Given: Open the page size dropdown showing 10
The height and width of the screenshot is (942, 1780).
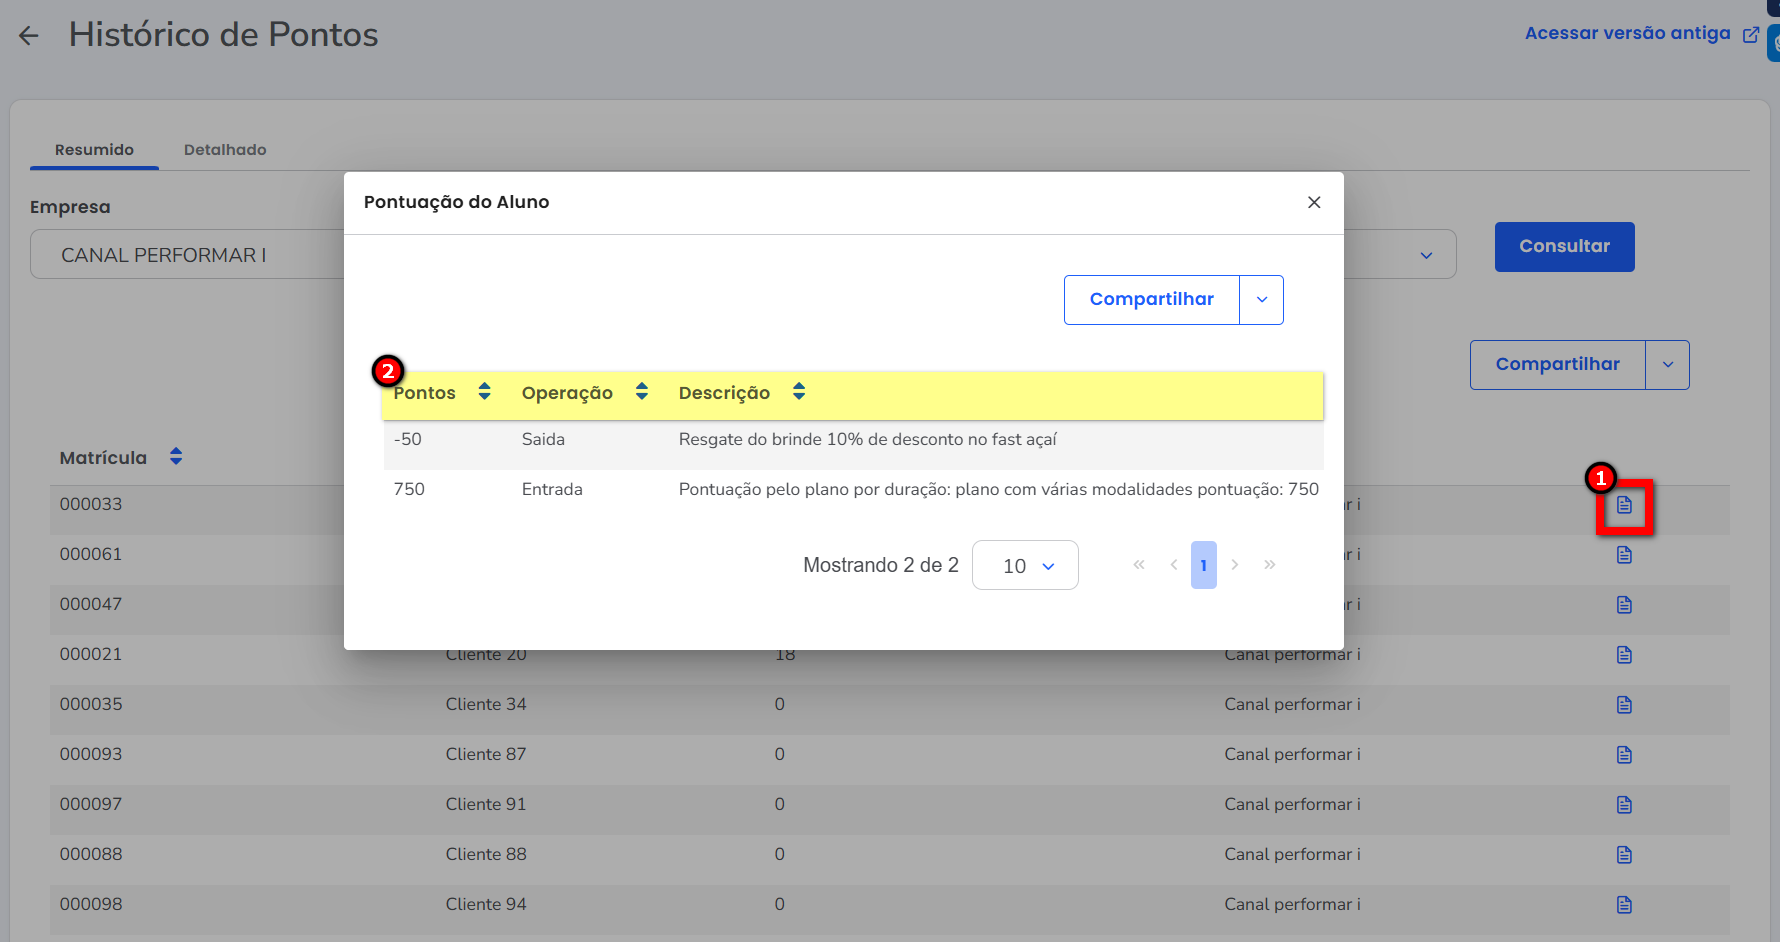Looking at the screenshot, I should pos(1025,566).
